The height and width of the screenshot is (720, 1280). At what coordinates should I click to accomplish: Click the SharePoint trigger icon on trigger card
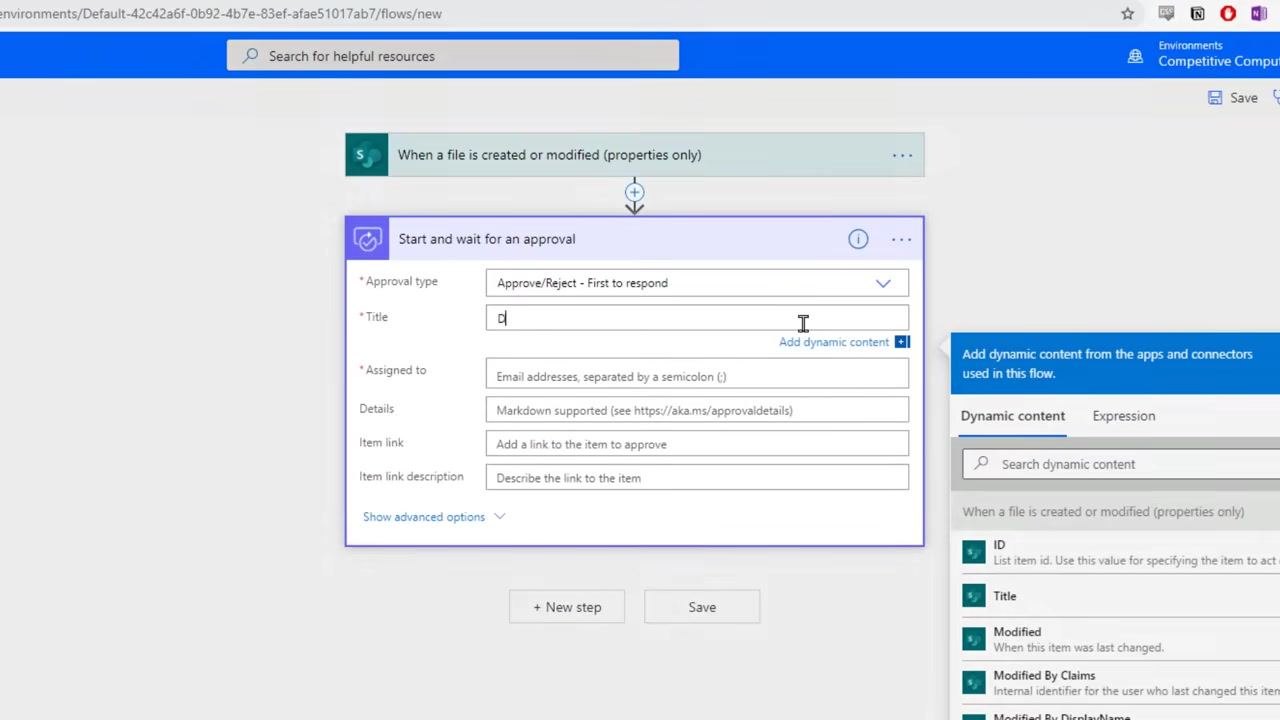click(367, 155)
